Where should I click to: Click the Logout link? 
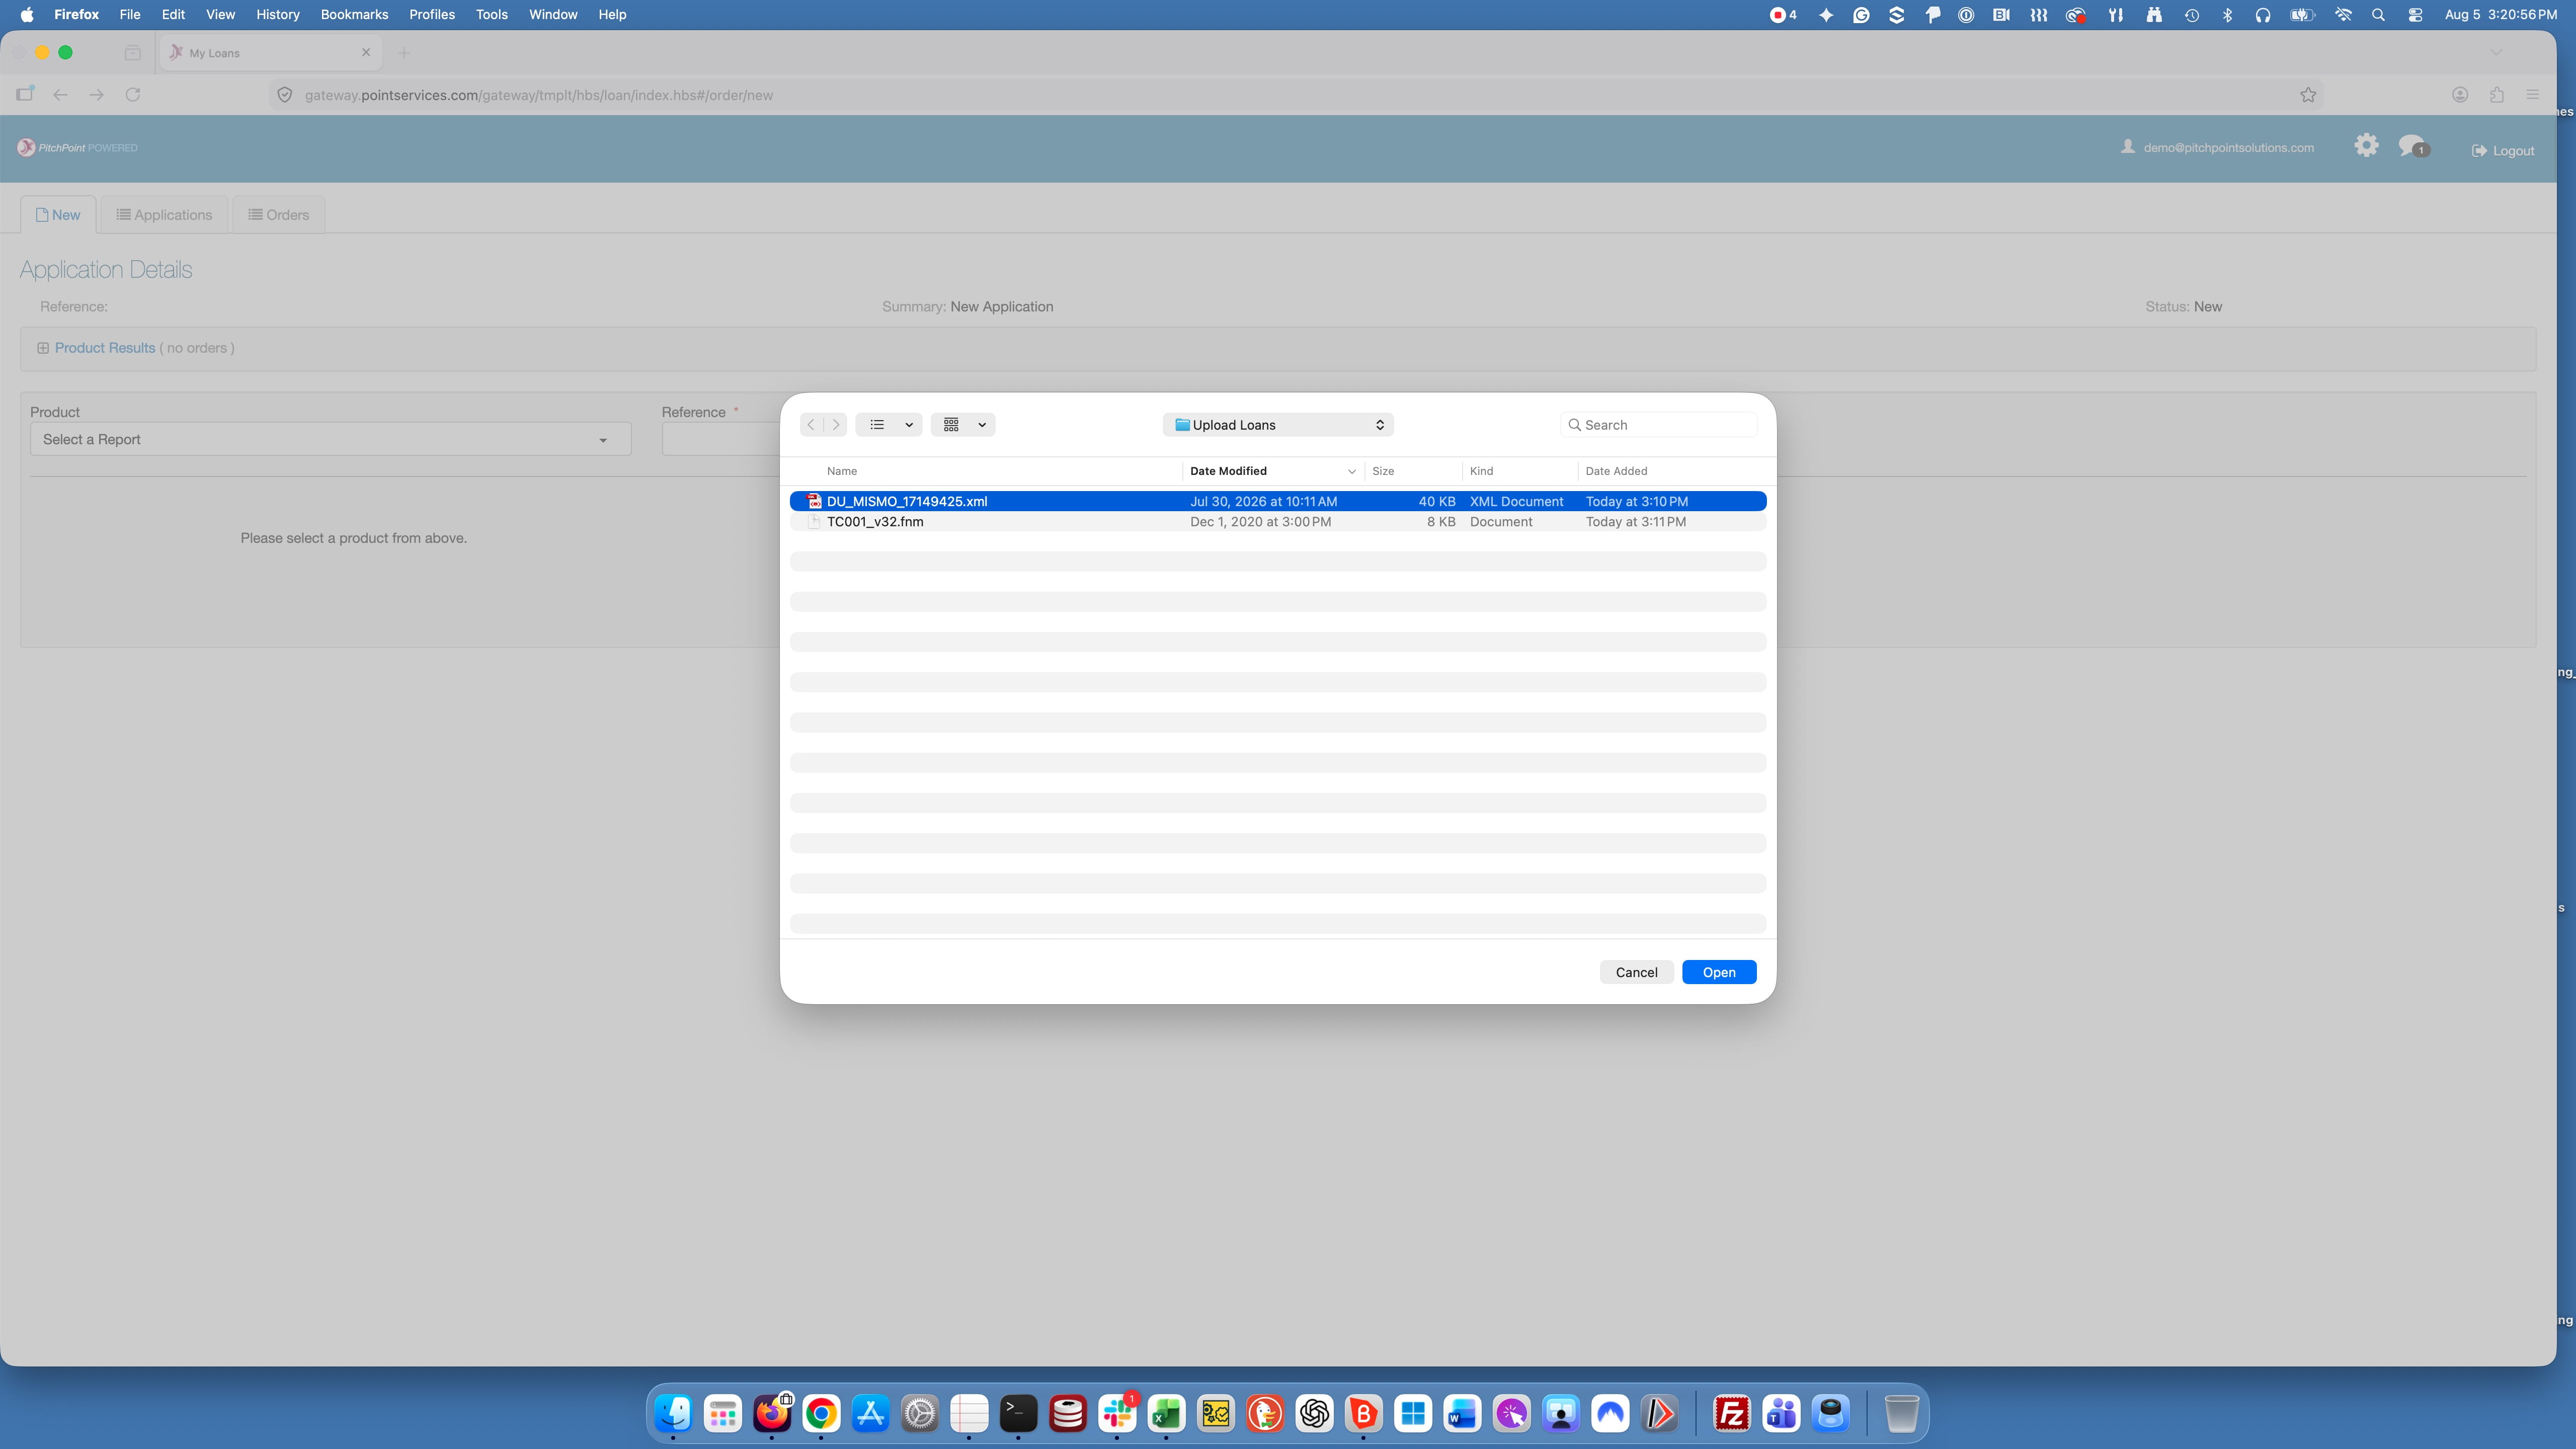pos(2502,151)
